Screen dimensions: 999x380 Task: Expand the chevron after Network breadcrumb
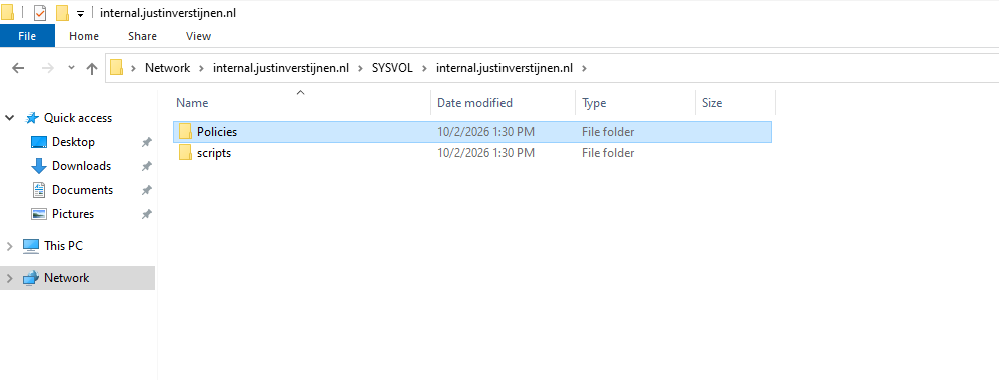click(201, 68)
